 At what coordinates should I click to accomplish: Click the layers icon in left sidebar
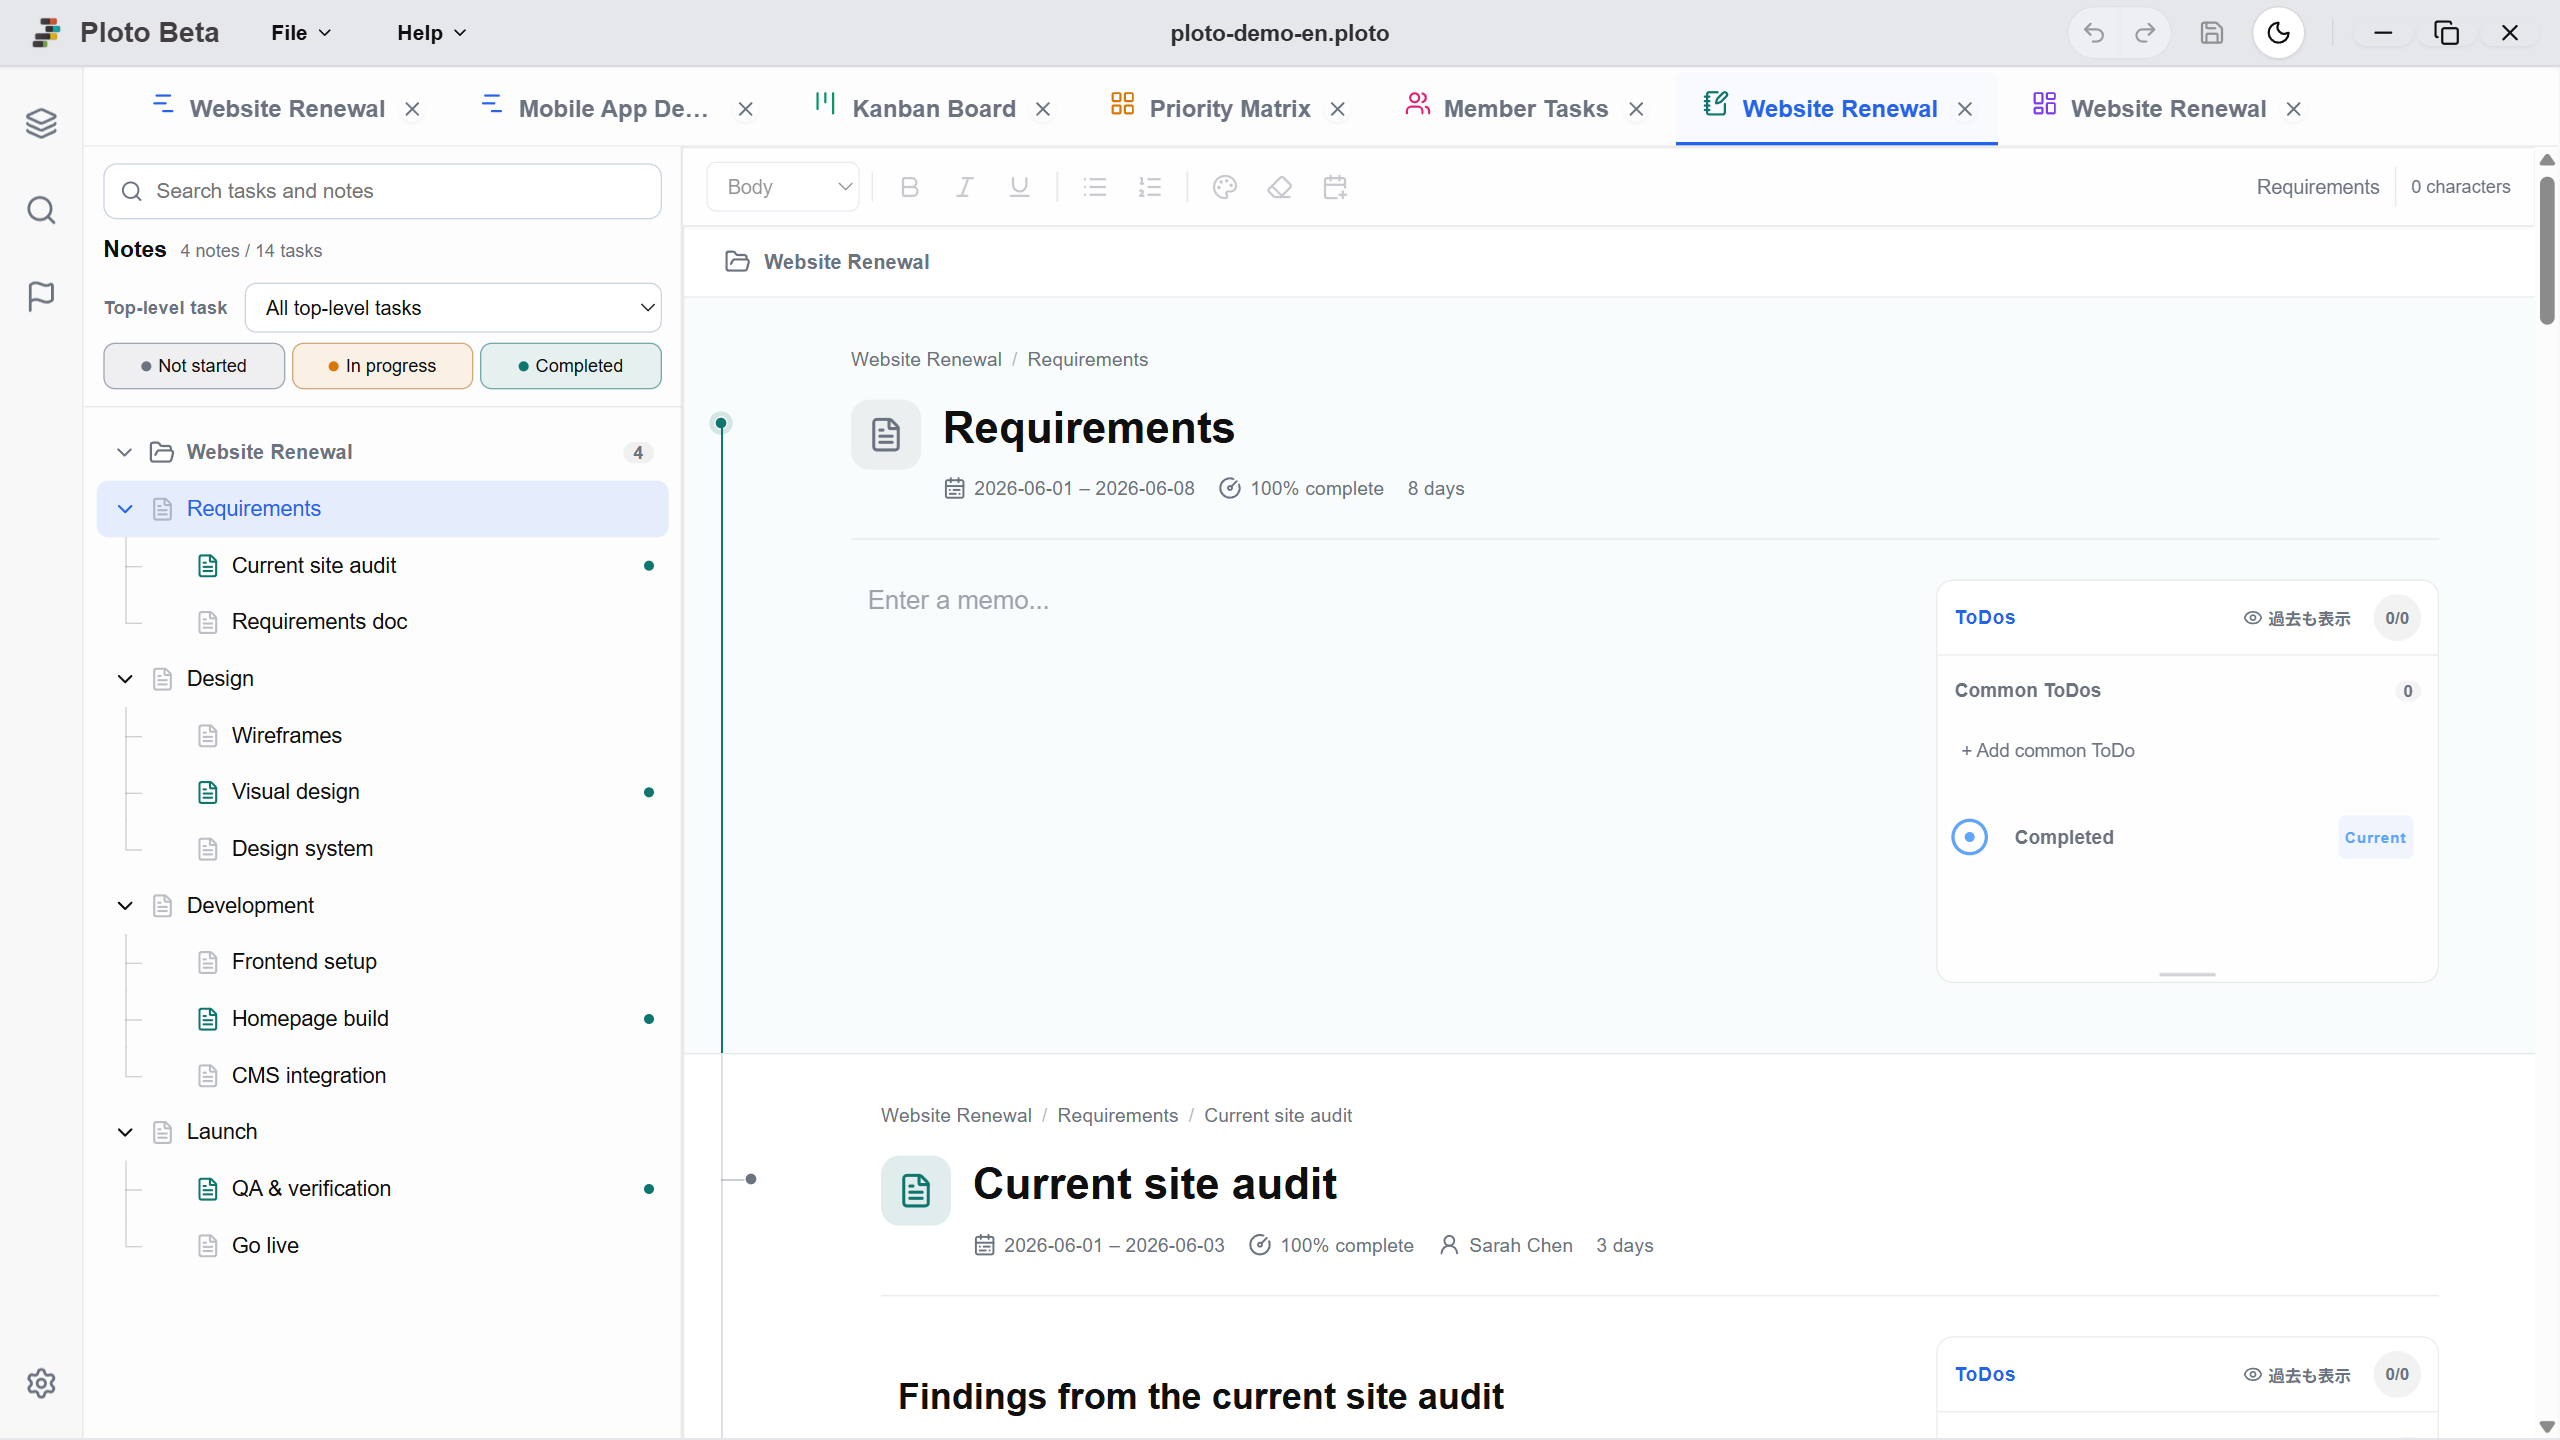(x=41, y=123)
